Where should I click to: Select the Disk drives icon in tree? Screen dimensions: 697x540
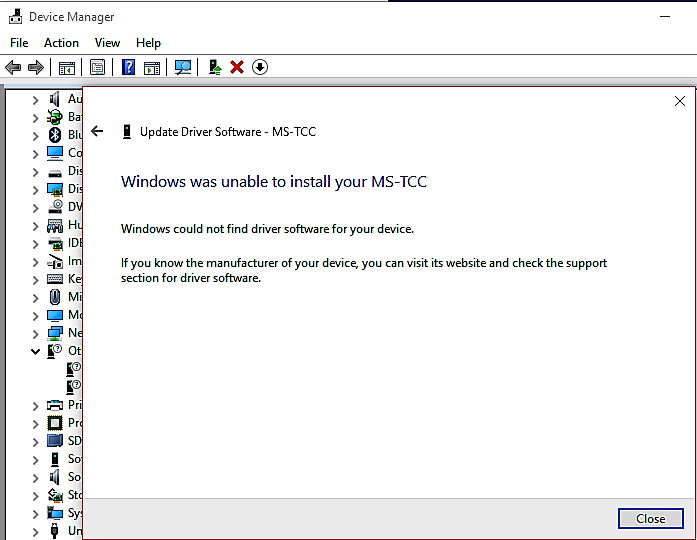coord(55,173)
